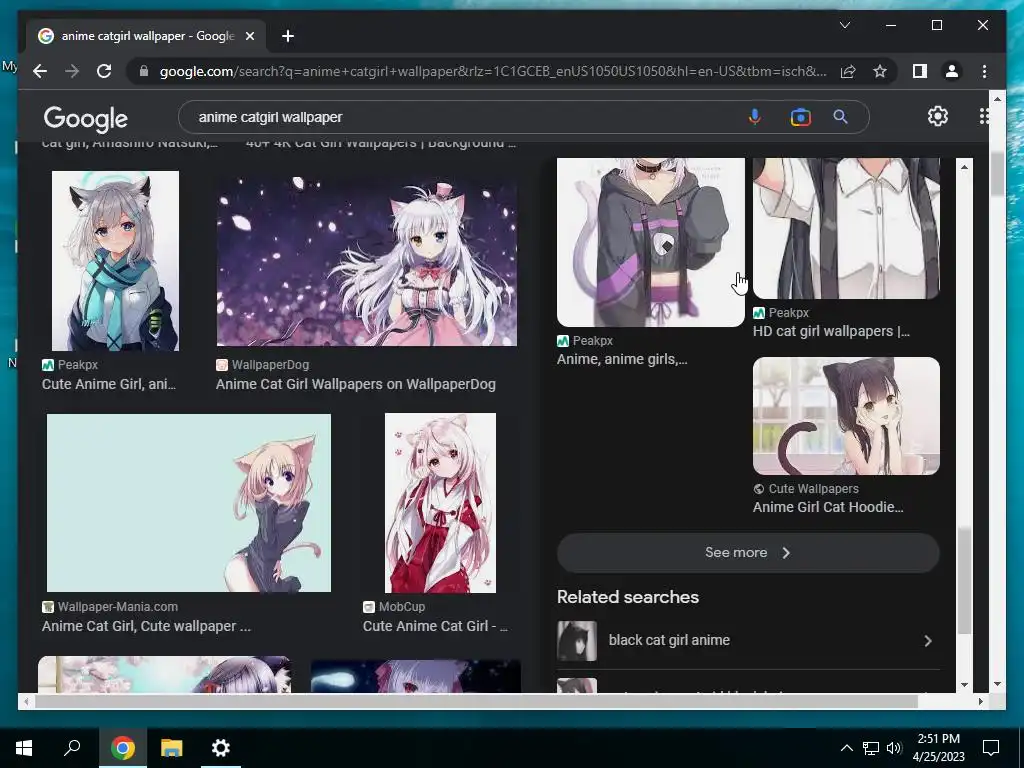Viewport: 1024px width, 768px height.
Task: Click the Chrome icon in the taskbar
Action: point(122,748)
